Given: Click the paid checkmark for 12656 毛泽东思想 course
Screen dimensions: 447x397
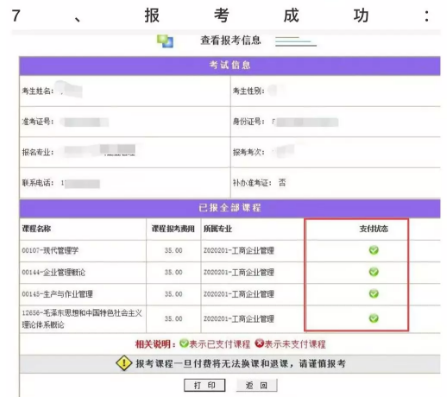Looking at the screenshot, I should [x=374, y=318].
